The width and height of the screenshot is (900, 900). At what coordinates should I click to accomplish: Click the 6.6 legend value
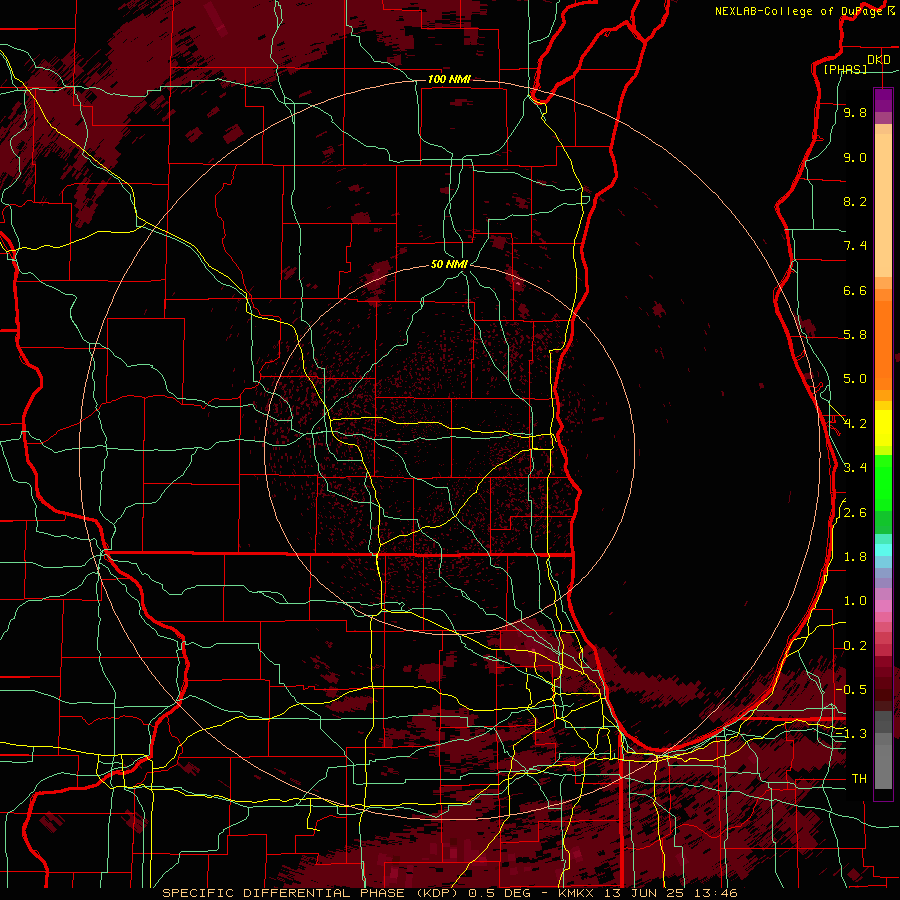855,290
